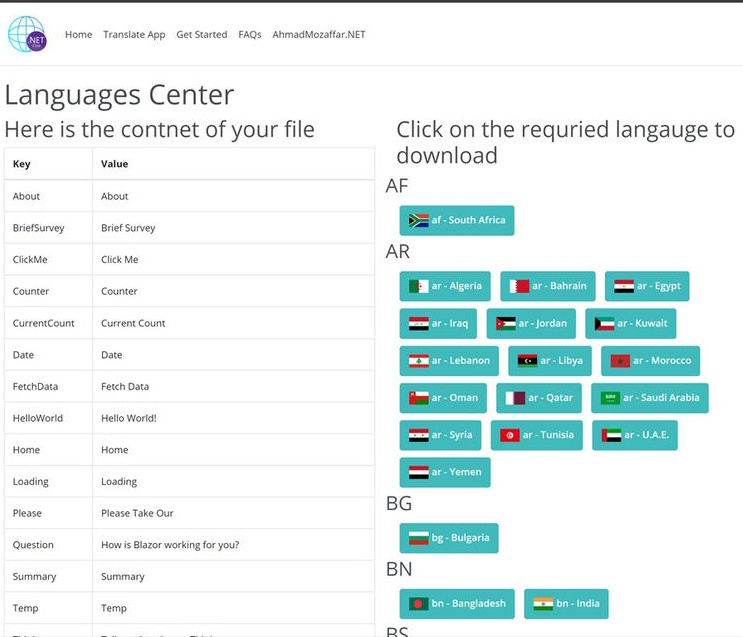Download the bg - Bulgaria language
Screen dimensions: 743x637
click(448, 538)
